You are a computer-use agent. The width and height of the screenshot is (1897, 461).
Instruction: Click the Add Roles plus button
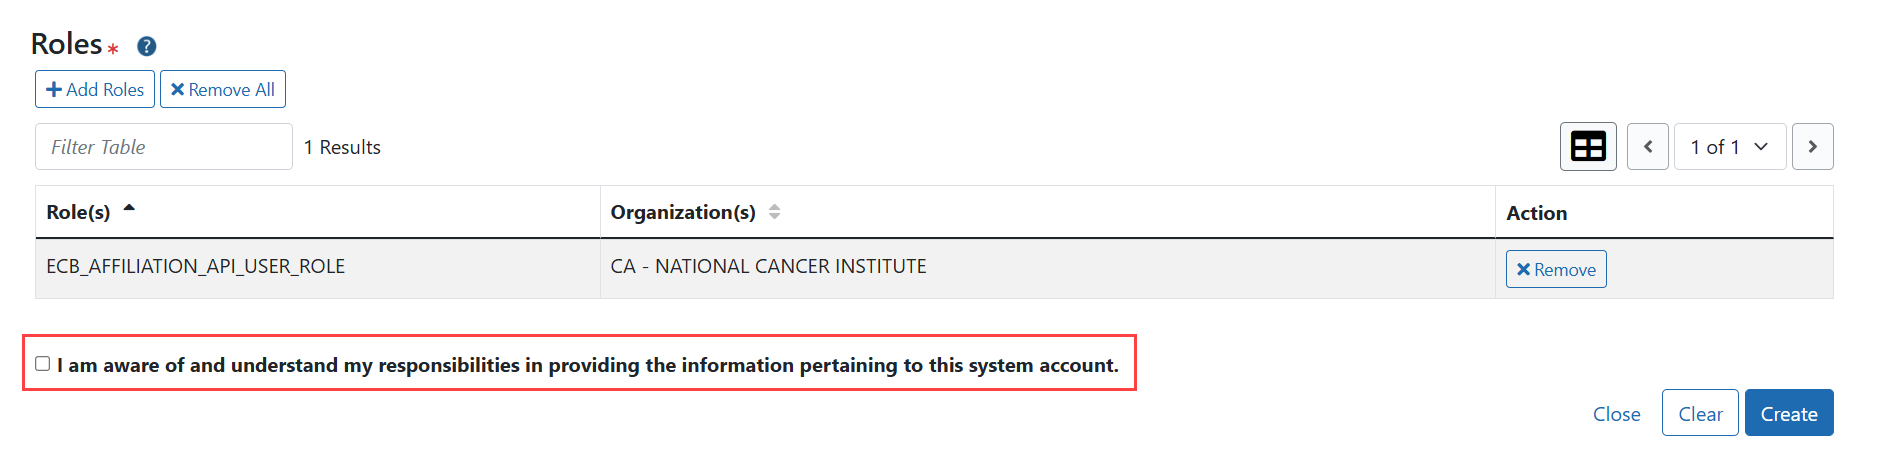pos(95,89)
